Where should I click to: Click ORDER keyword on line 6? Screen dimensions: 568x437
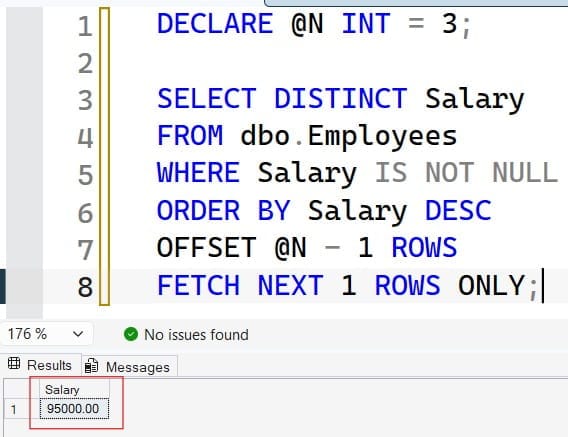(x=199, y=210)
